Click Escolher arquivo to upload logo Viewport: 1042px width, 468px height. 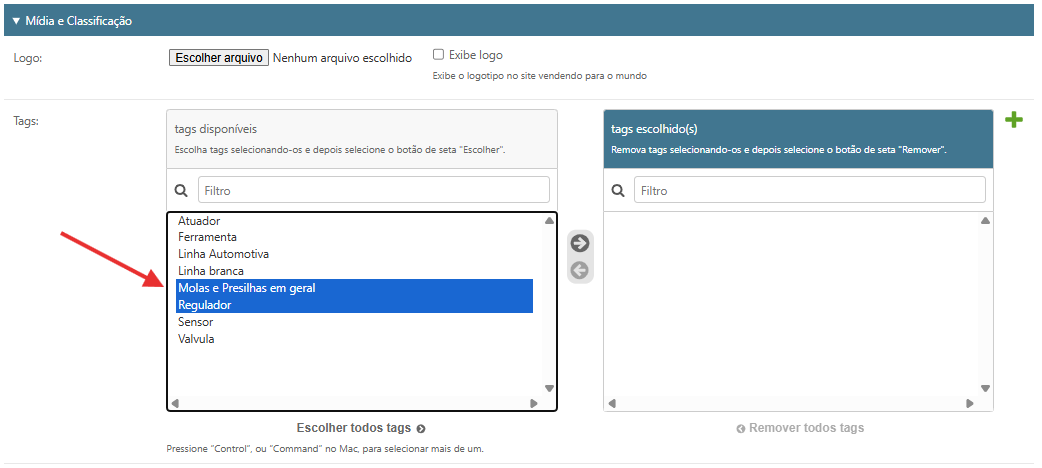pos(219,58)
